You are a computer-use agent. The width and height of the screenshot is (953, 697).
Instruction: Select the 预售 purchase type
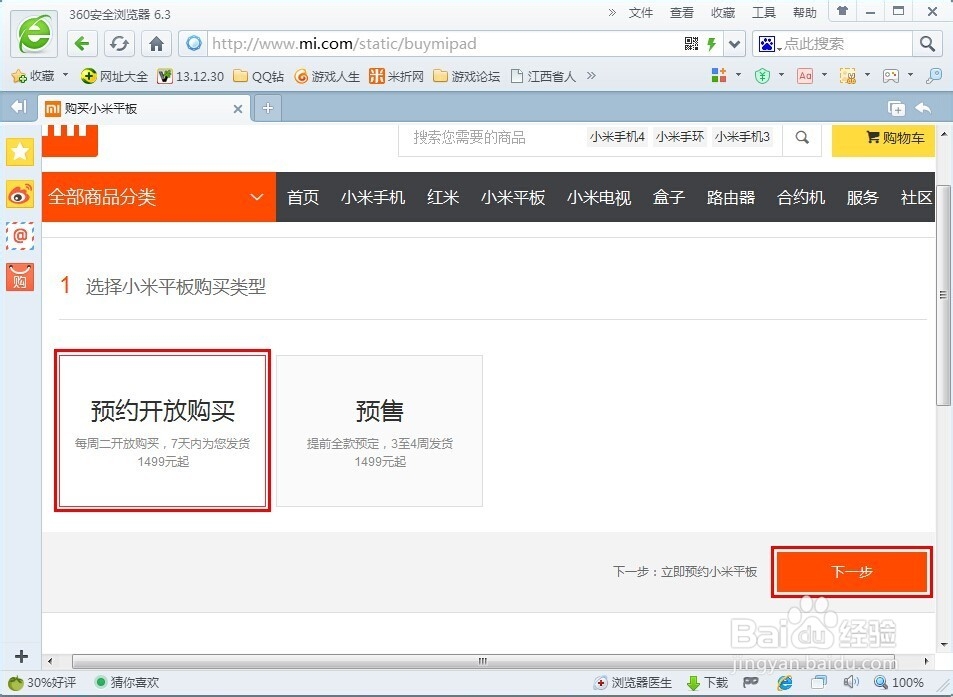coord(380,431)
